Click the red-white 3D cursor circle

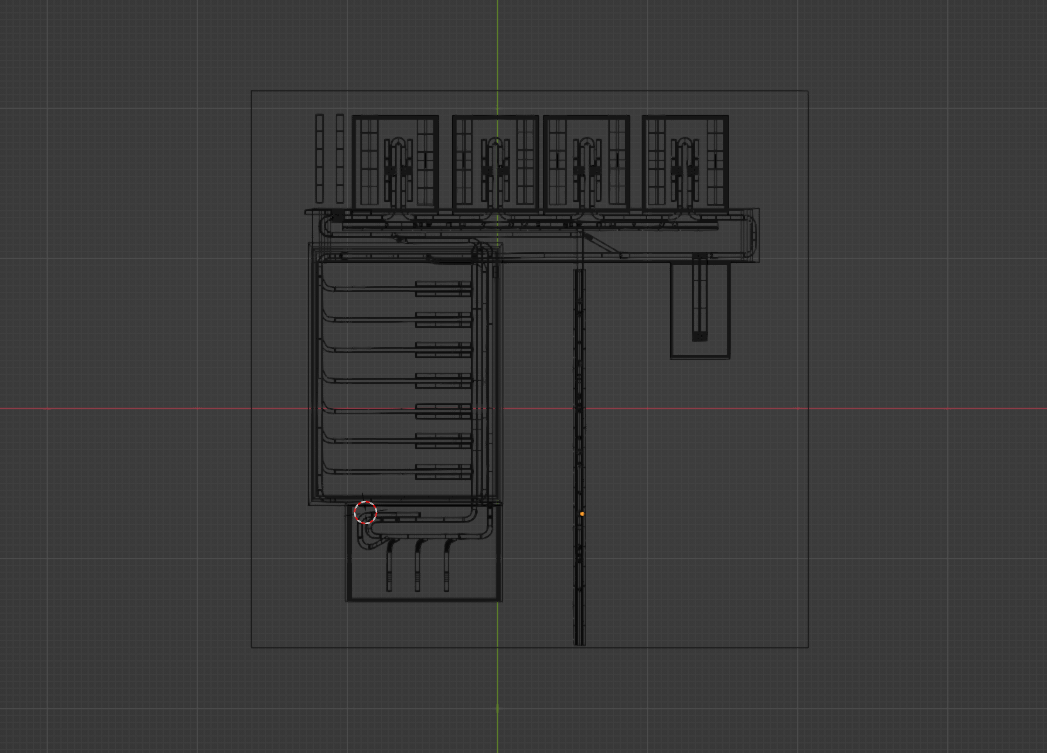tap(365, 512)
